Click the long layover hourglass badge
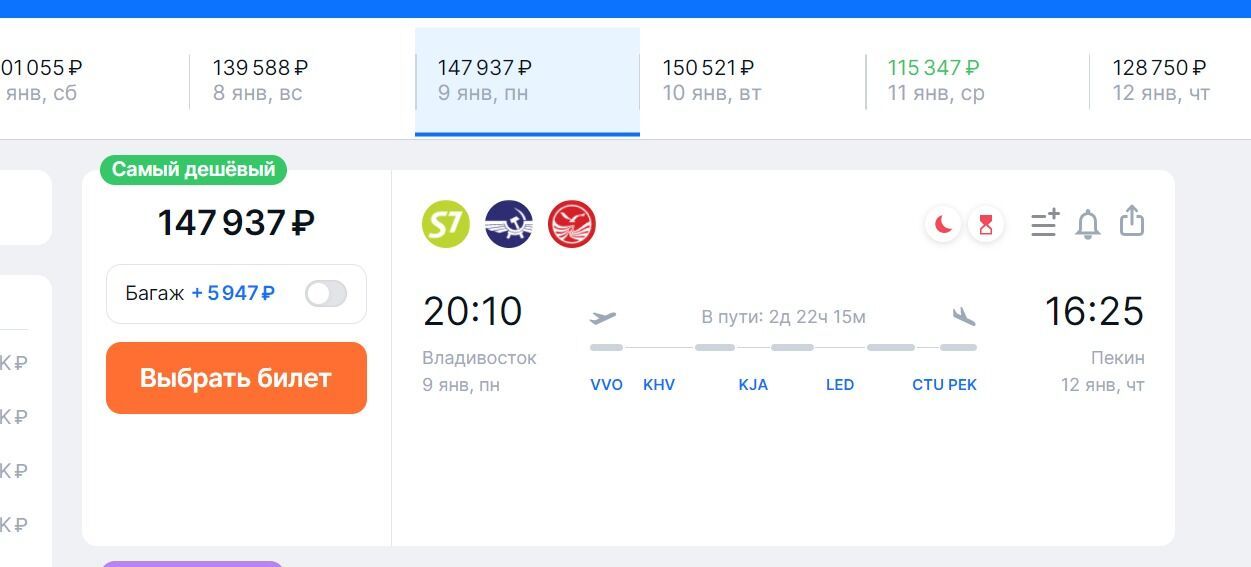Screen dimensions: 1251x567 [986, 225]
